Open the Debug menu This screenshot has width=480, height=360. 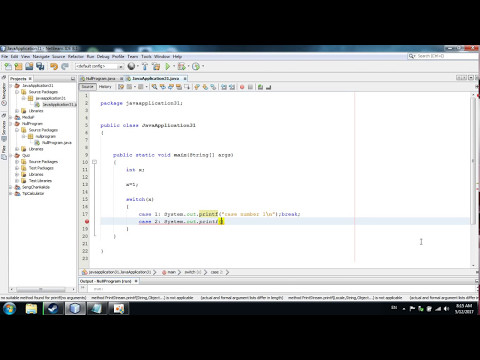(x=103, y=57)
